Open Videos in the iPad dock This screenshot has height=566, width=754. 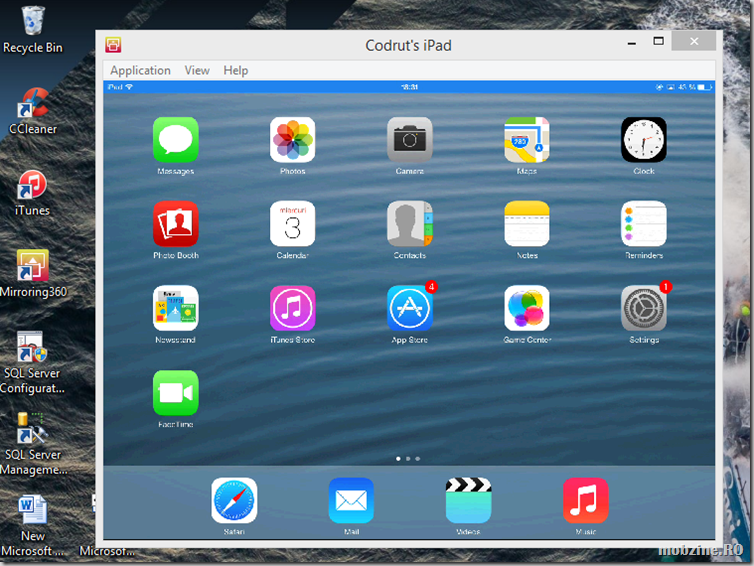point(468,501)
